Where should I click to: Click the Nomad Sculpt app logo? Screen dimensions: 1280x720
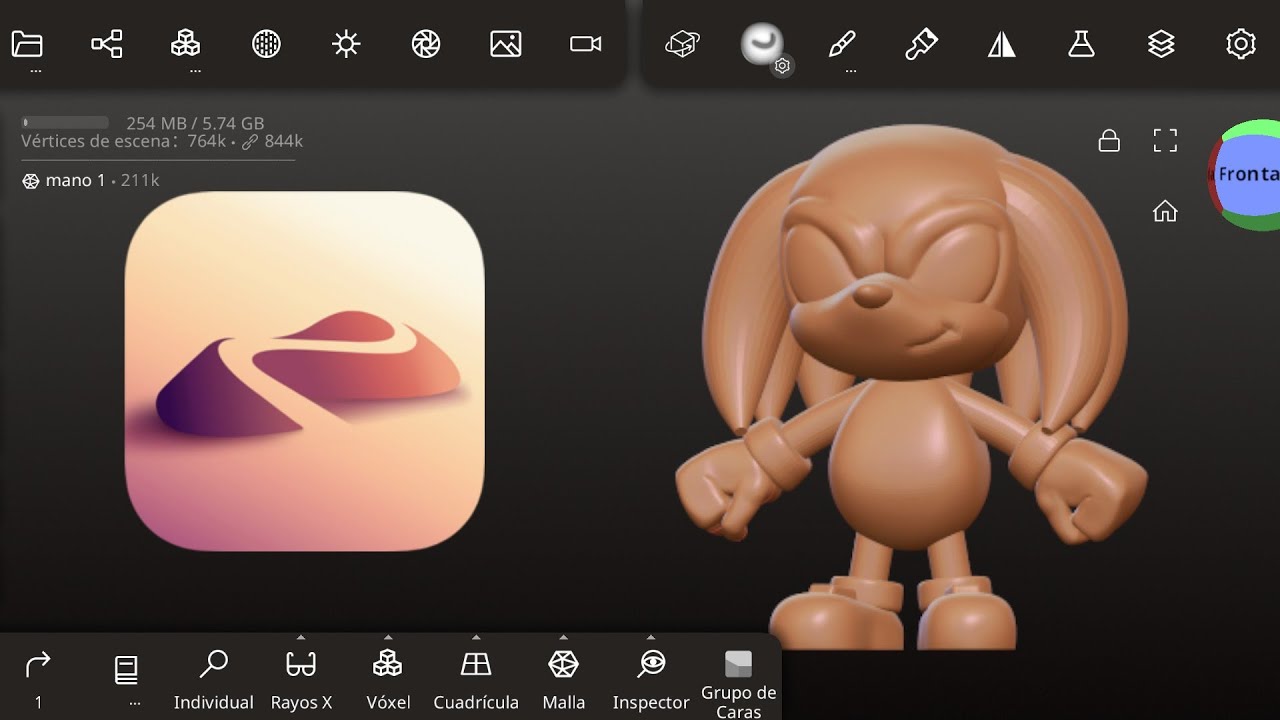click(305, 371)
